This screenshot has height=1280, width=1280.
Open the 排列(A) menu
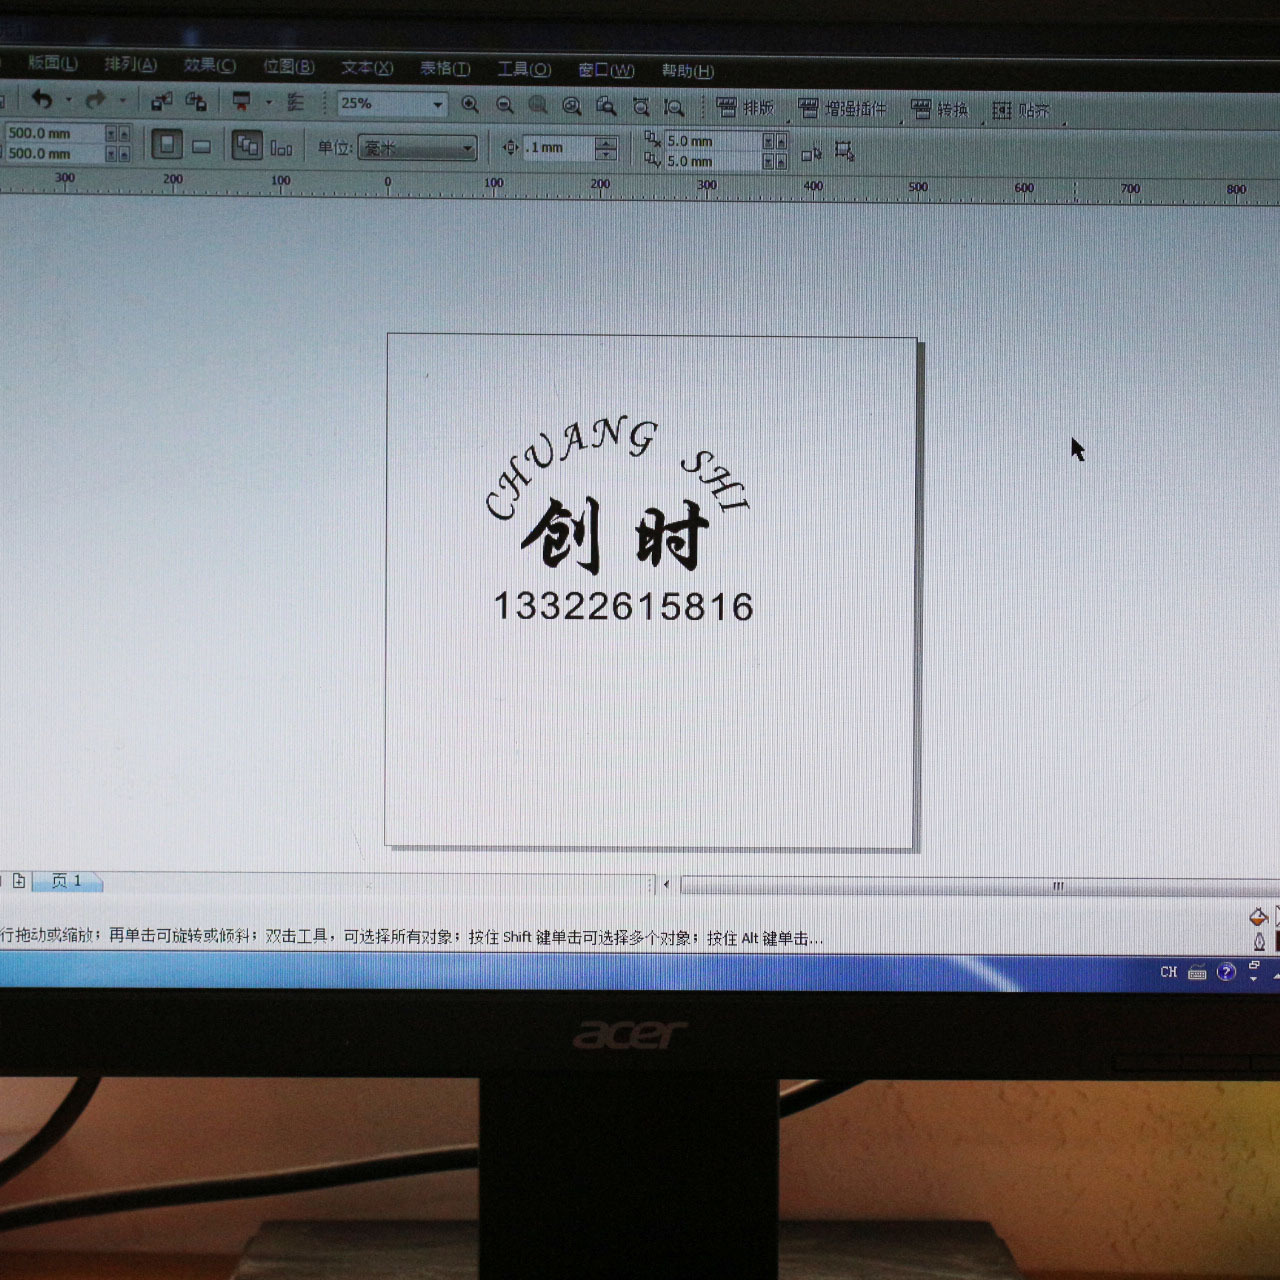coord(130,64)
